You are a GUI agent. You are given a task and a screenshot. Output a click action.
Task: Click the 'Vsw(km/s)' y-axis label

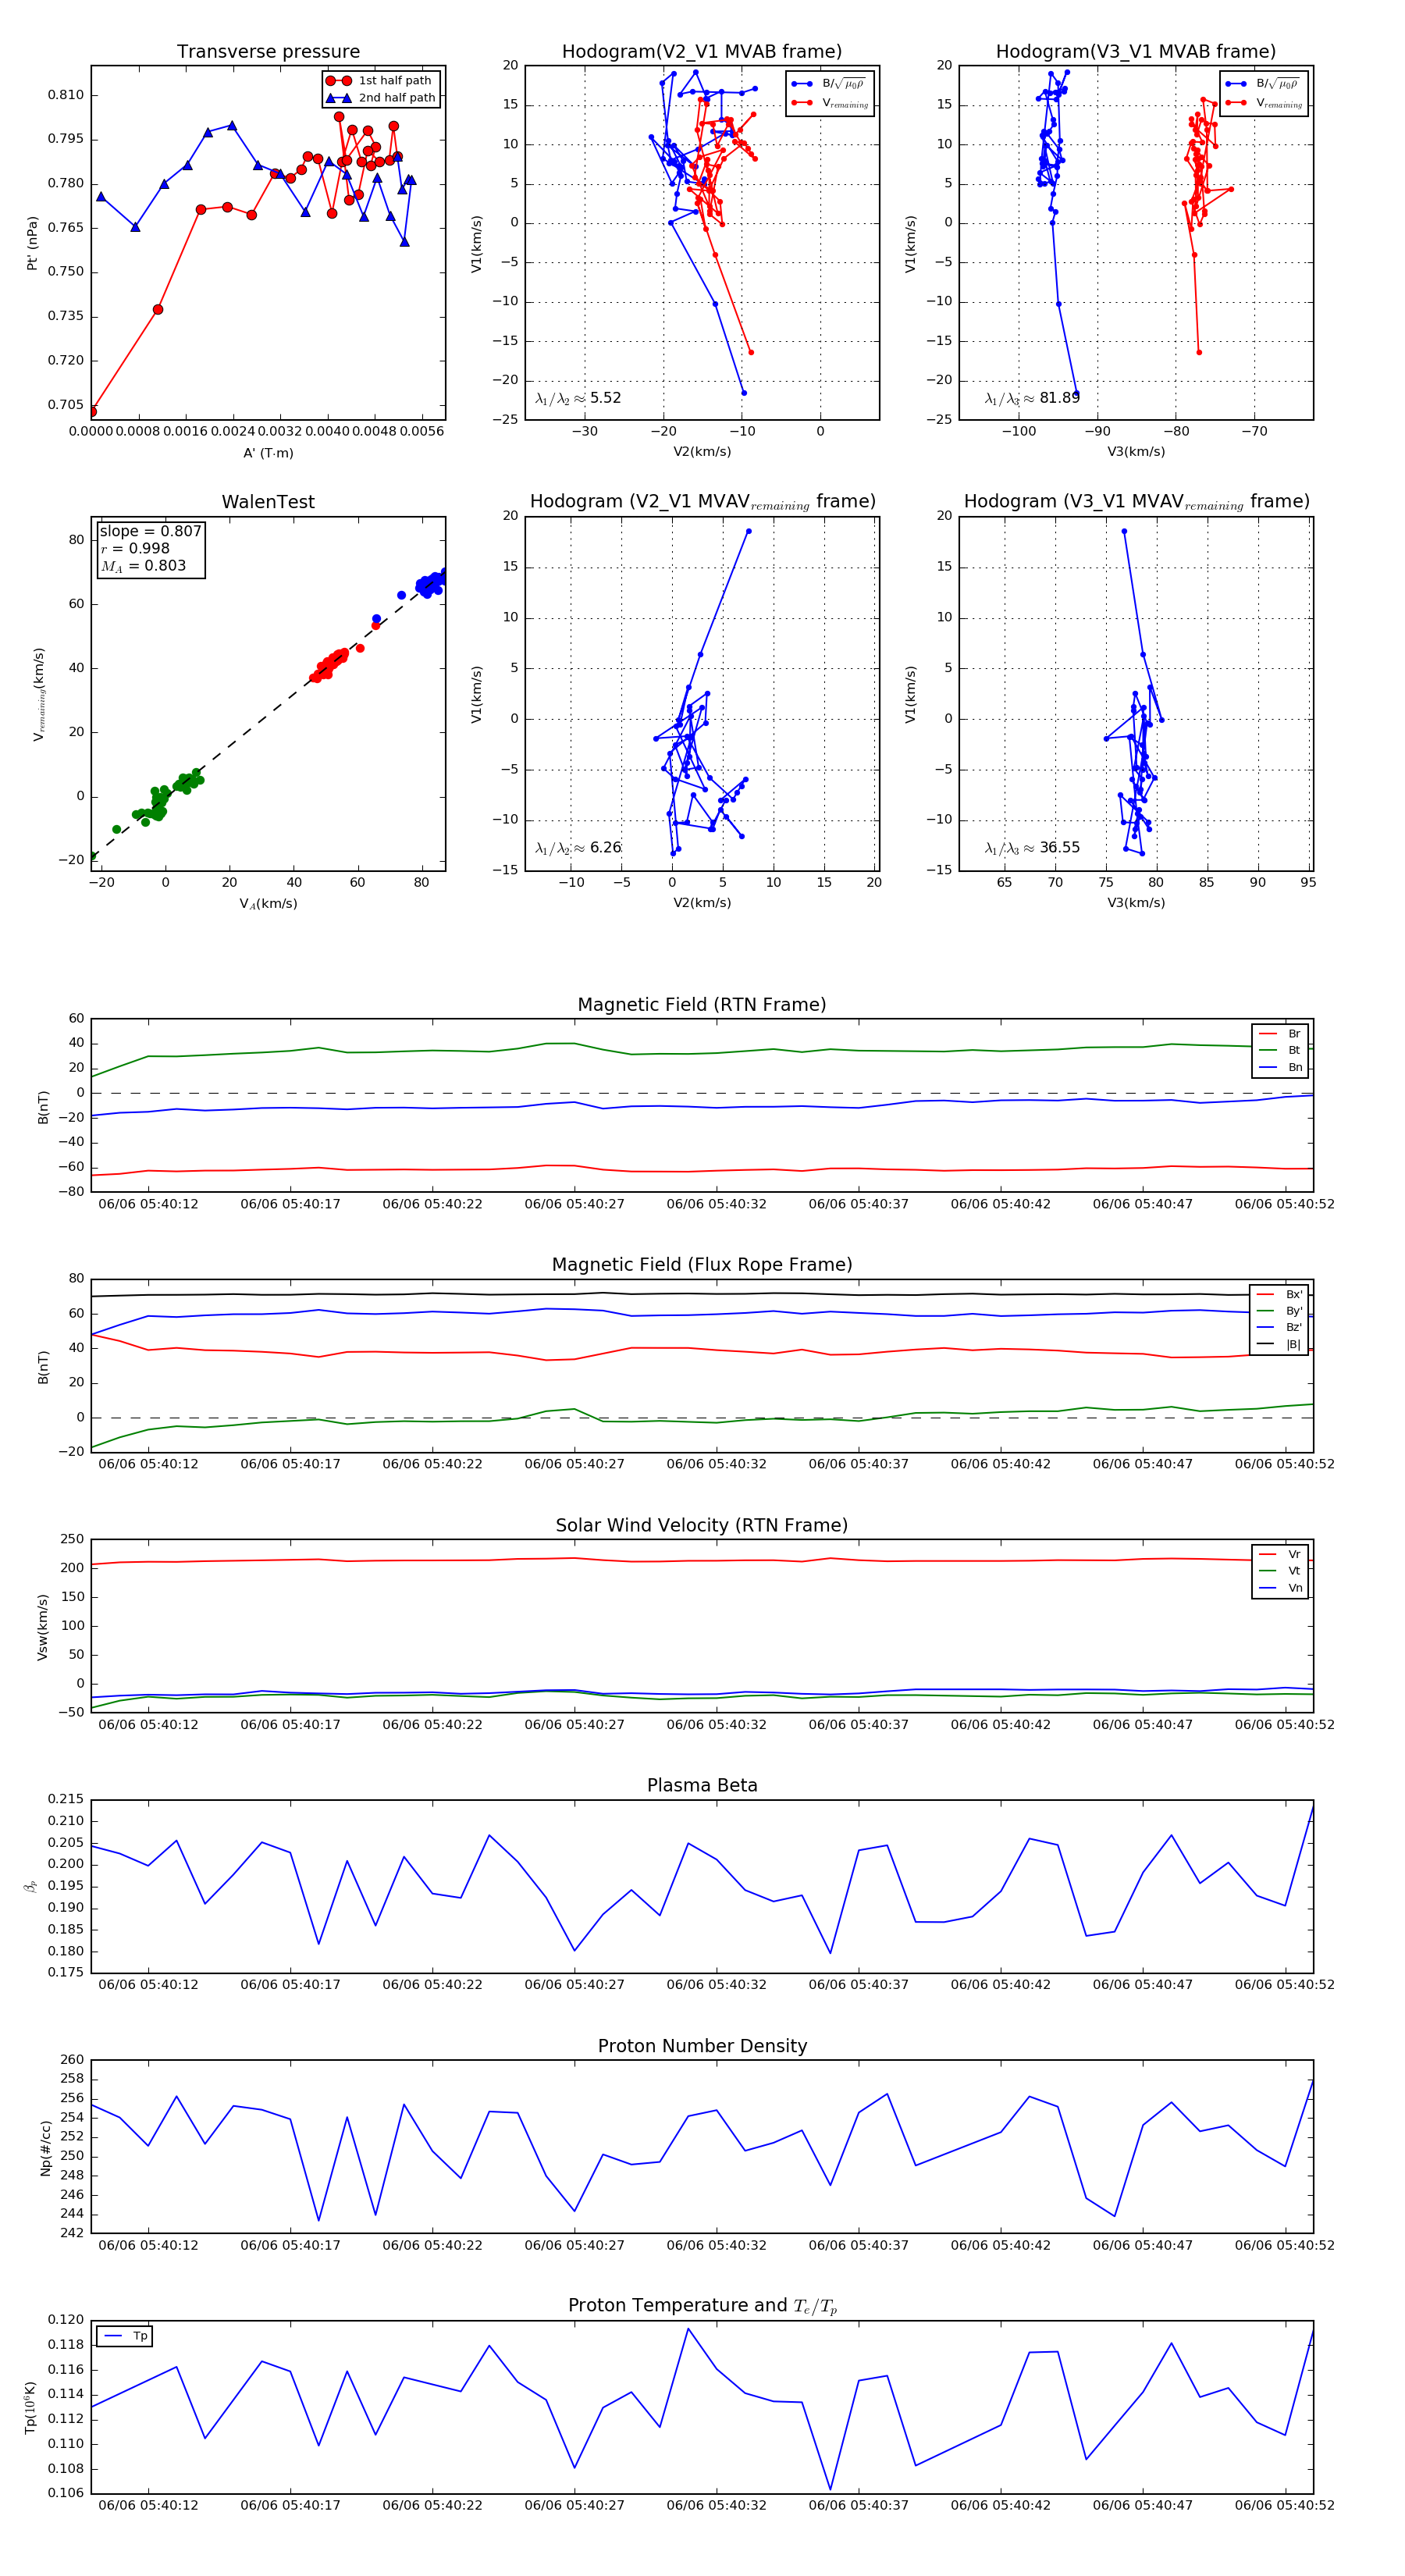[42, 1627]
